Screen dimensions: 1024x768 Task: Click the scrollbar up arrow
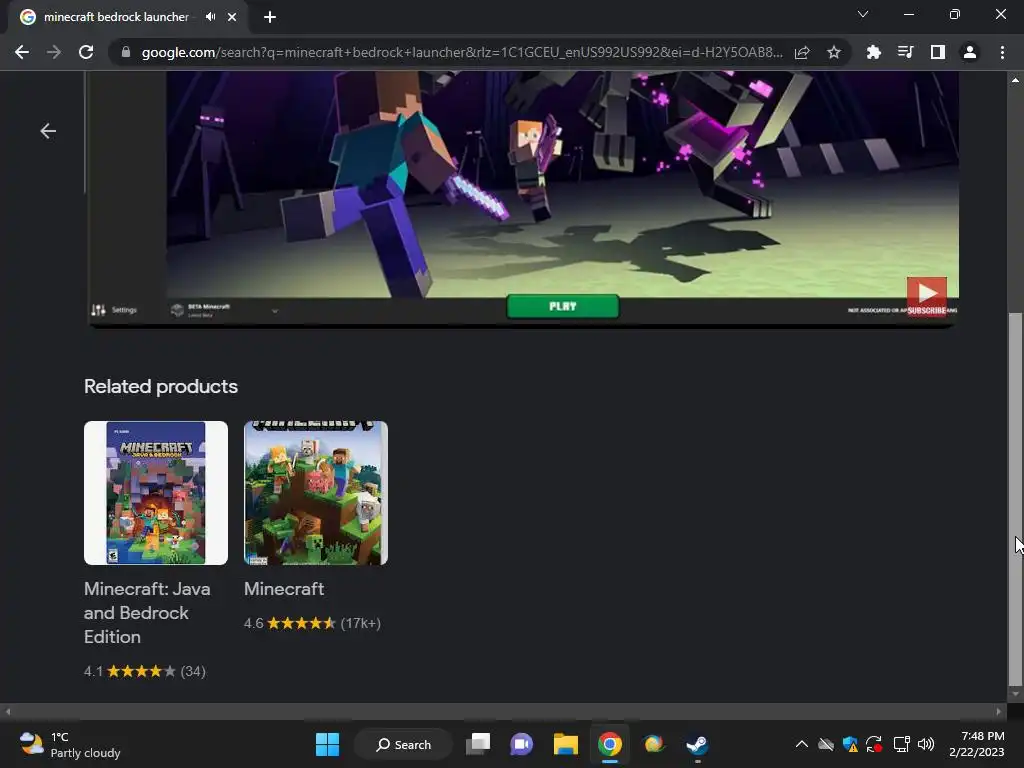pyautogui.click(x=1015, y=80)
